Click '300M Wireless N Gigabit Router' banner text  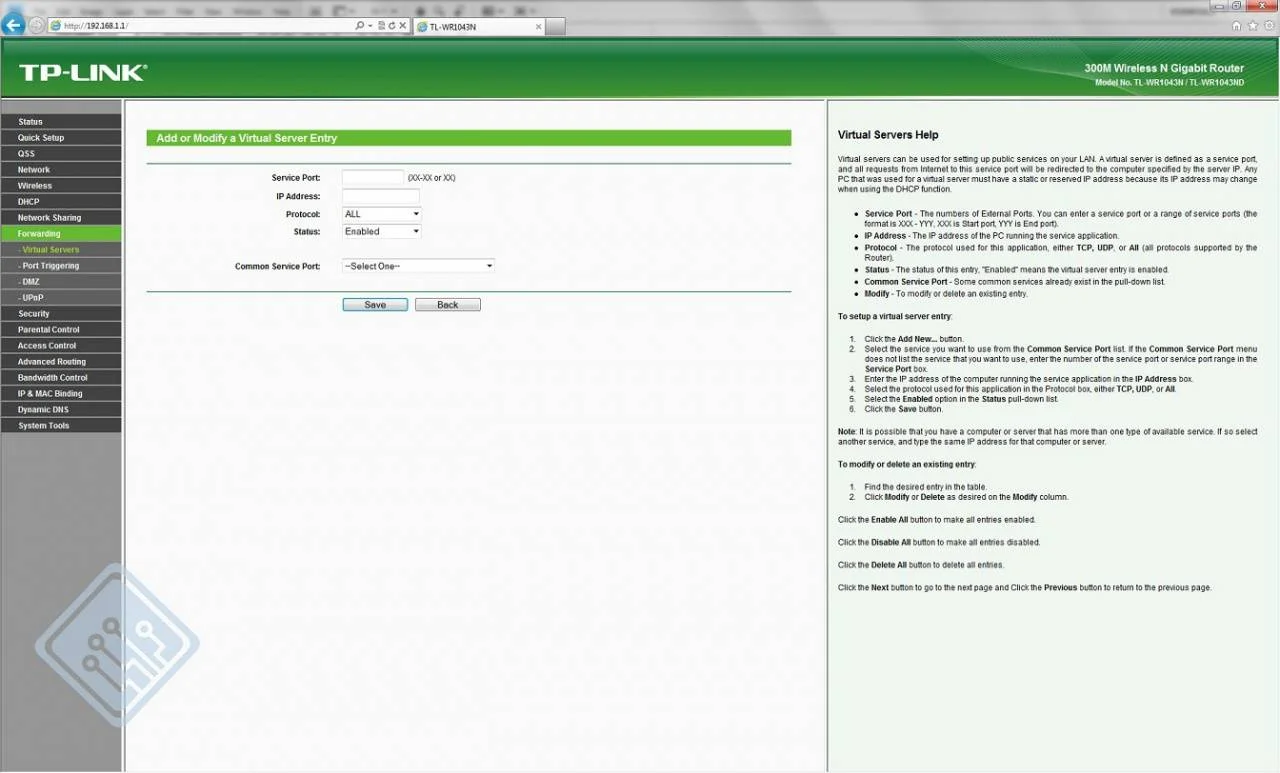[1164, 69]
